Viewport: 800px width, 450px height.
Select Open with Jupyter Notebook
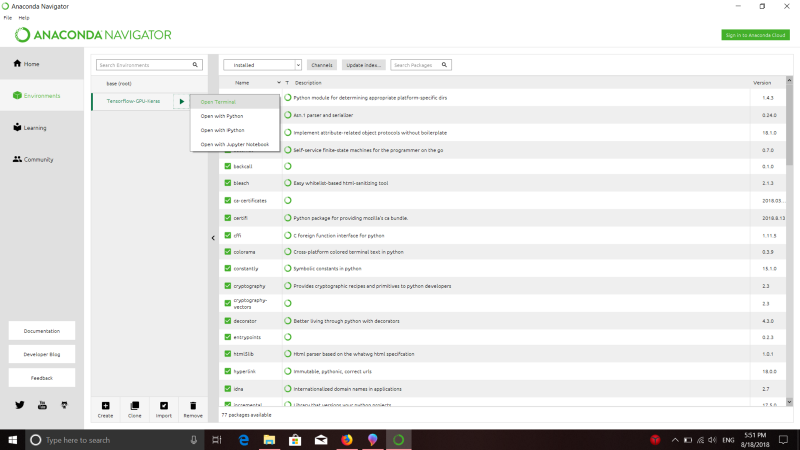235,144
